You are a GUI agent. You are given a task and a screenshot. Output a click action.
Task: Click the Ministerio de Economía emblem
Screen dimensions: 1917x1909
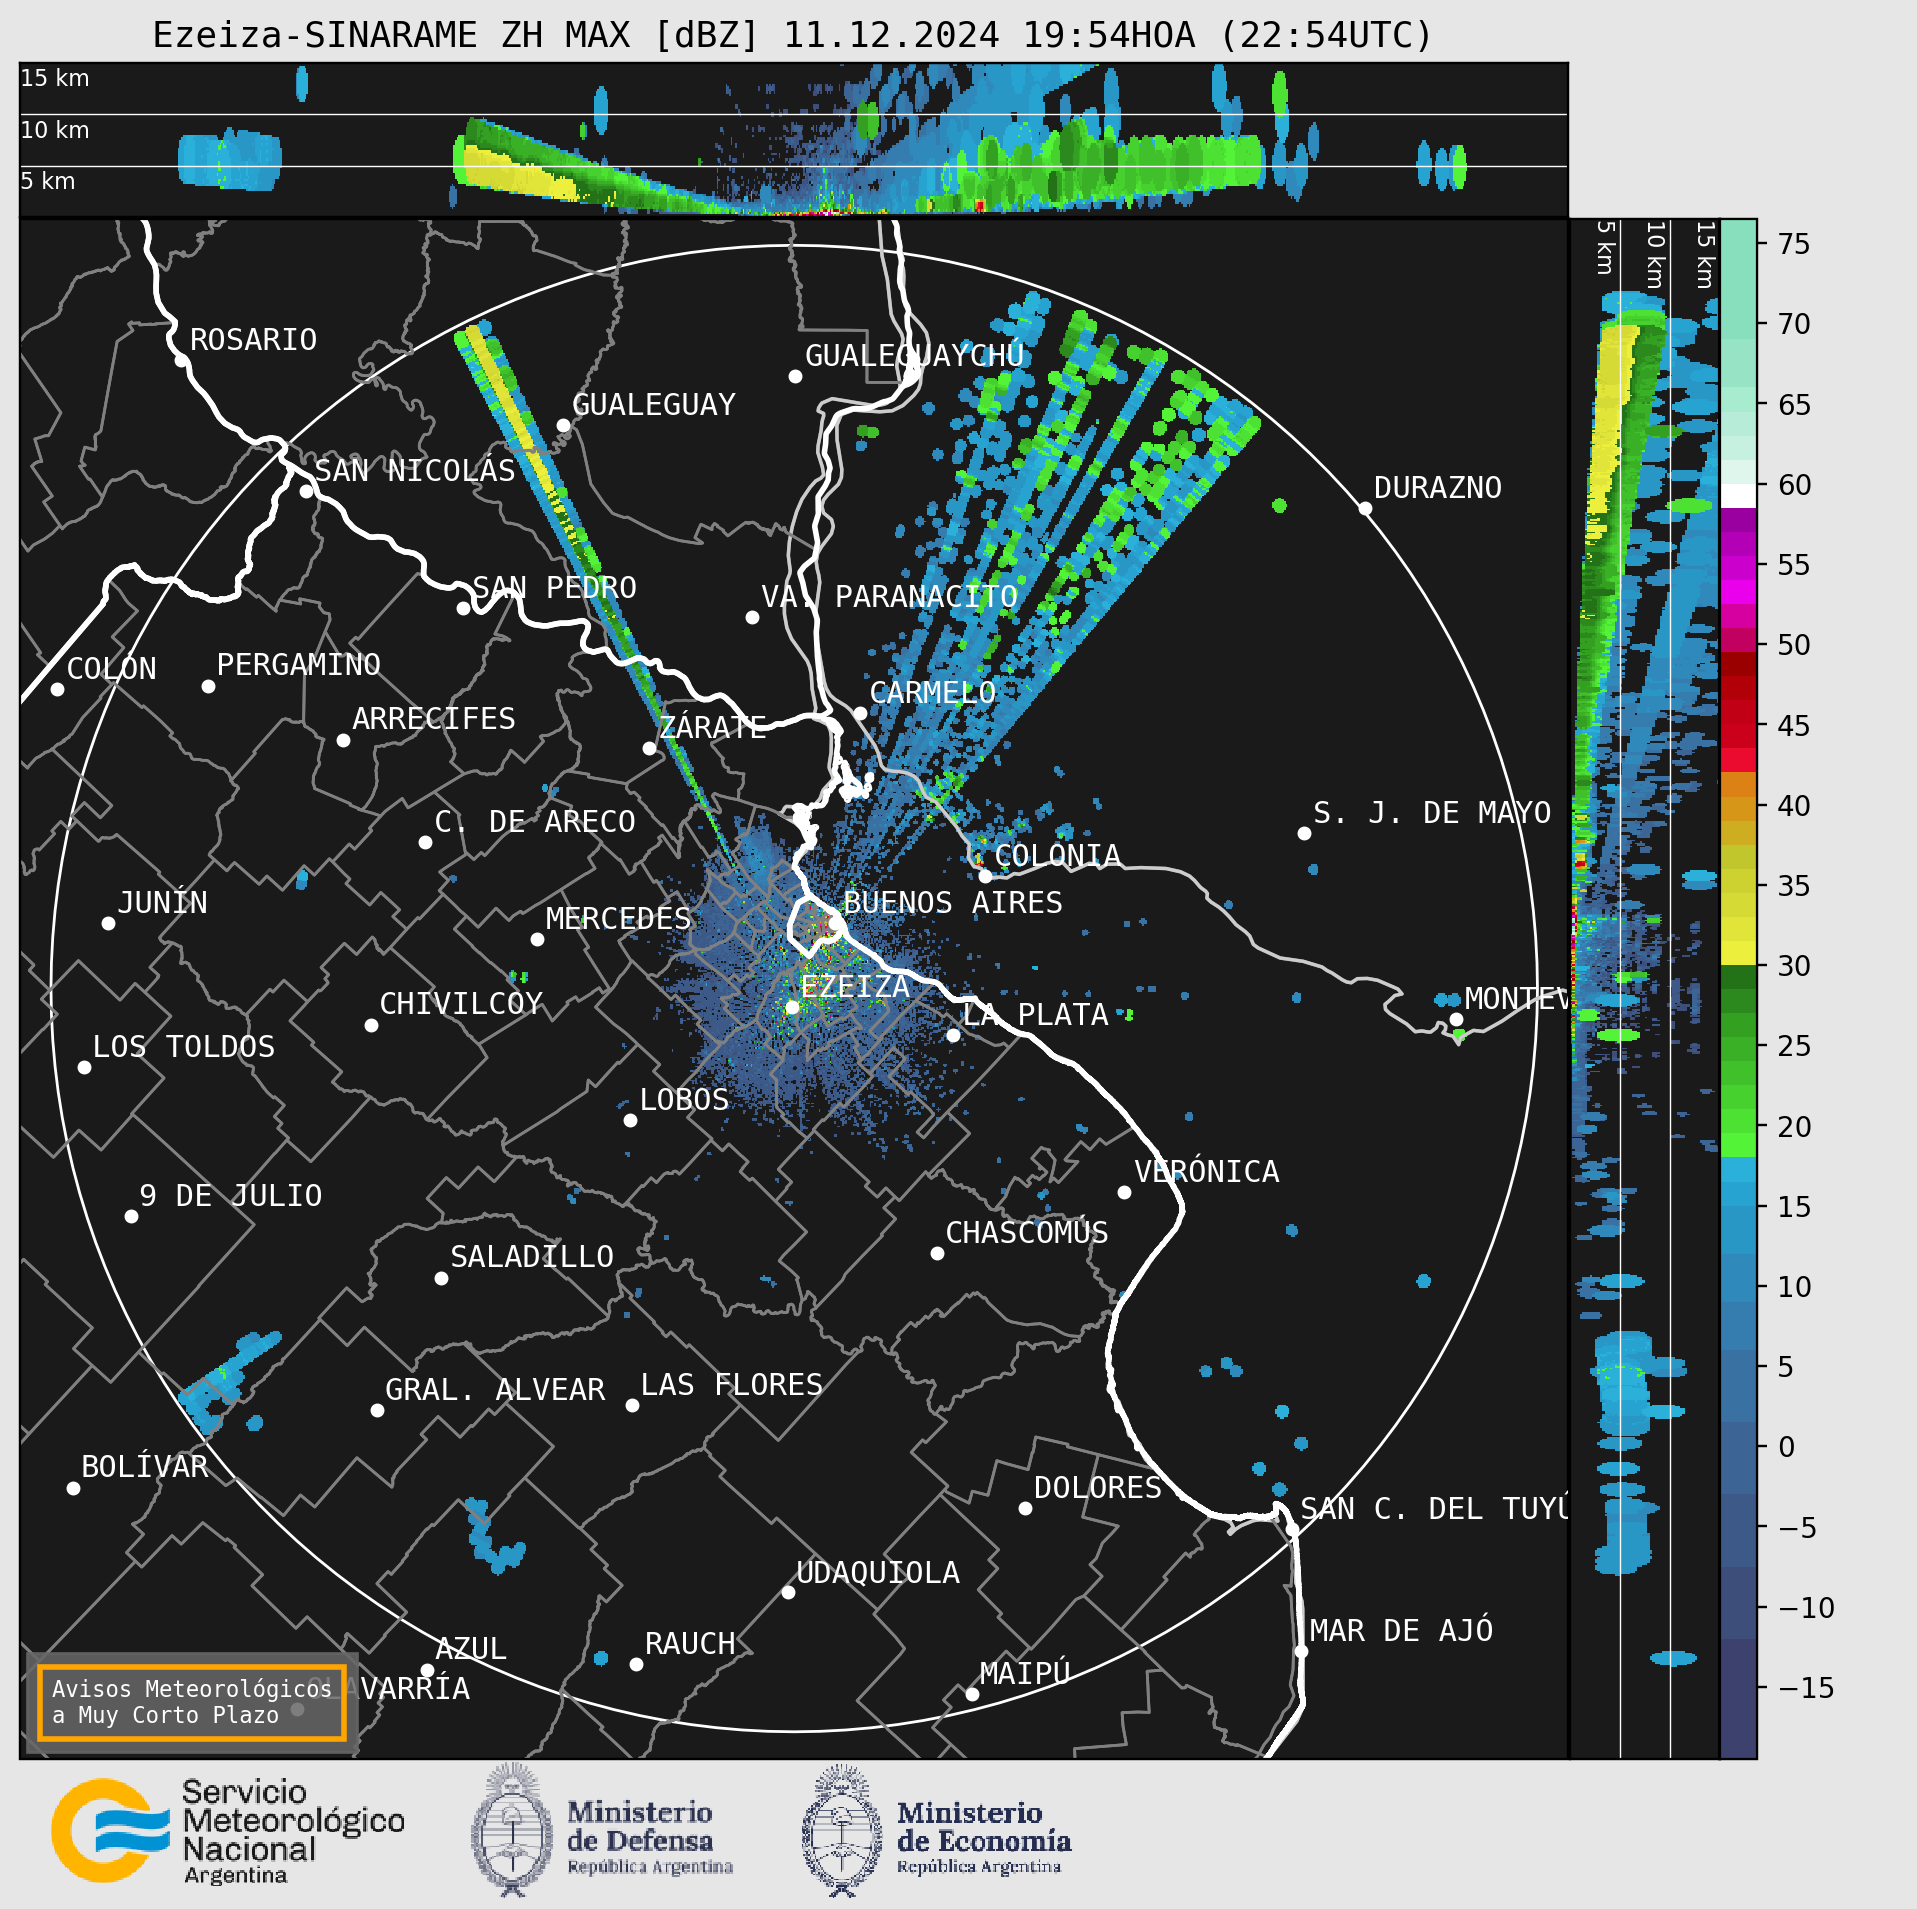843,1831
